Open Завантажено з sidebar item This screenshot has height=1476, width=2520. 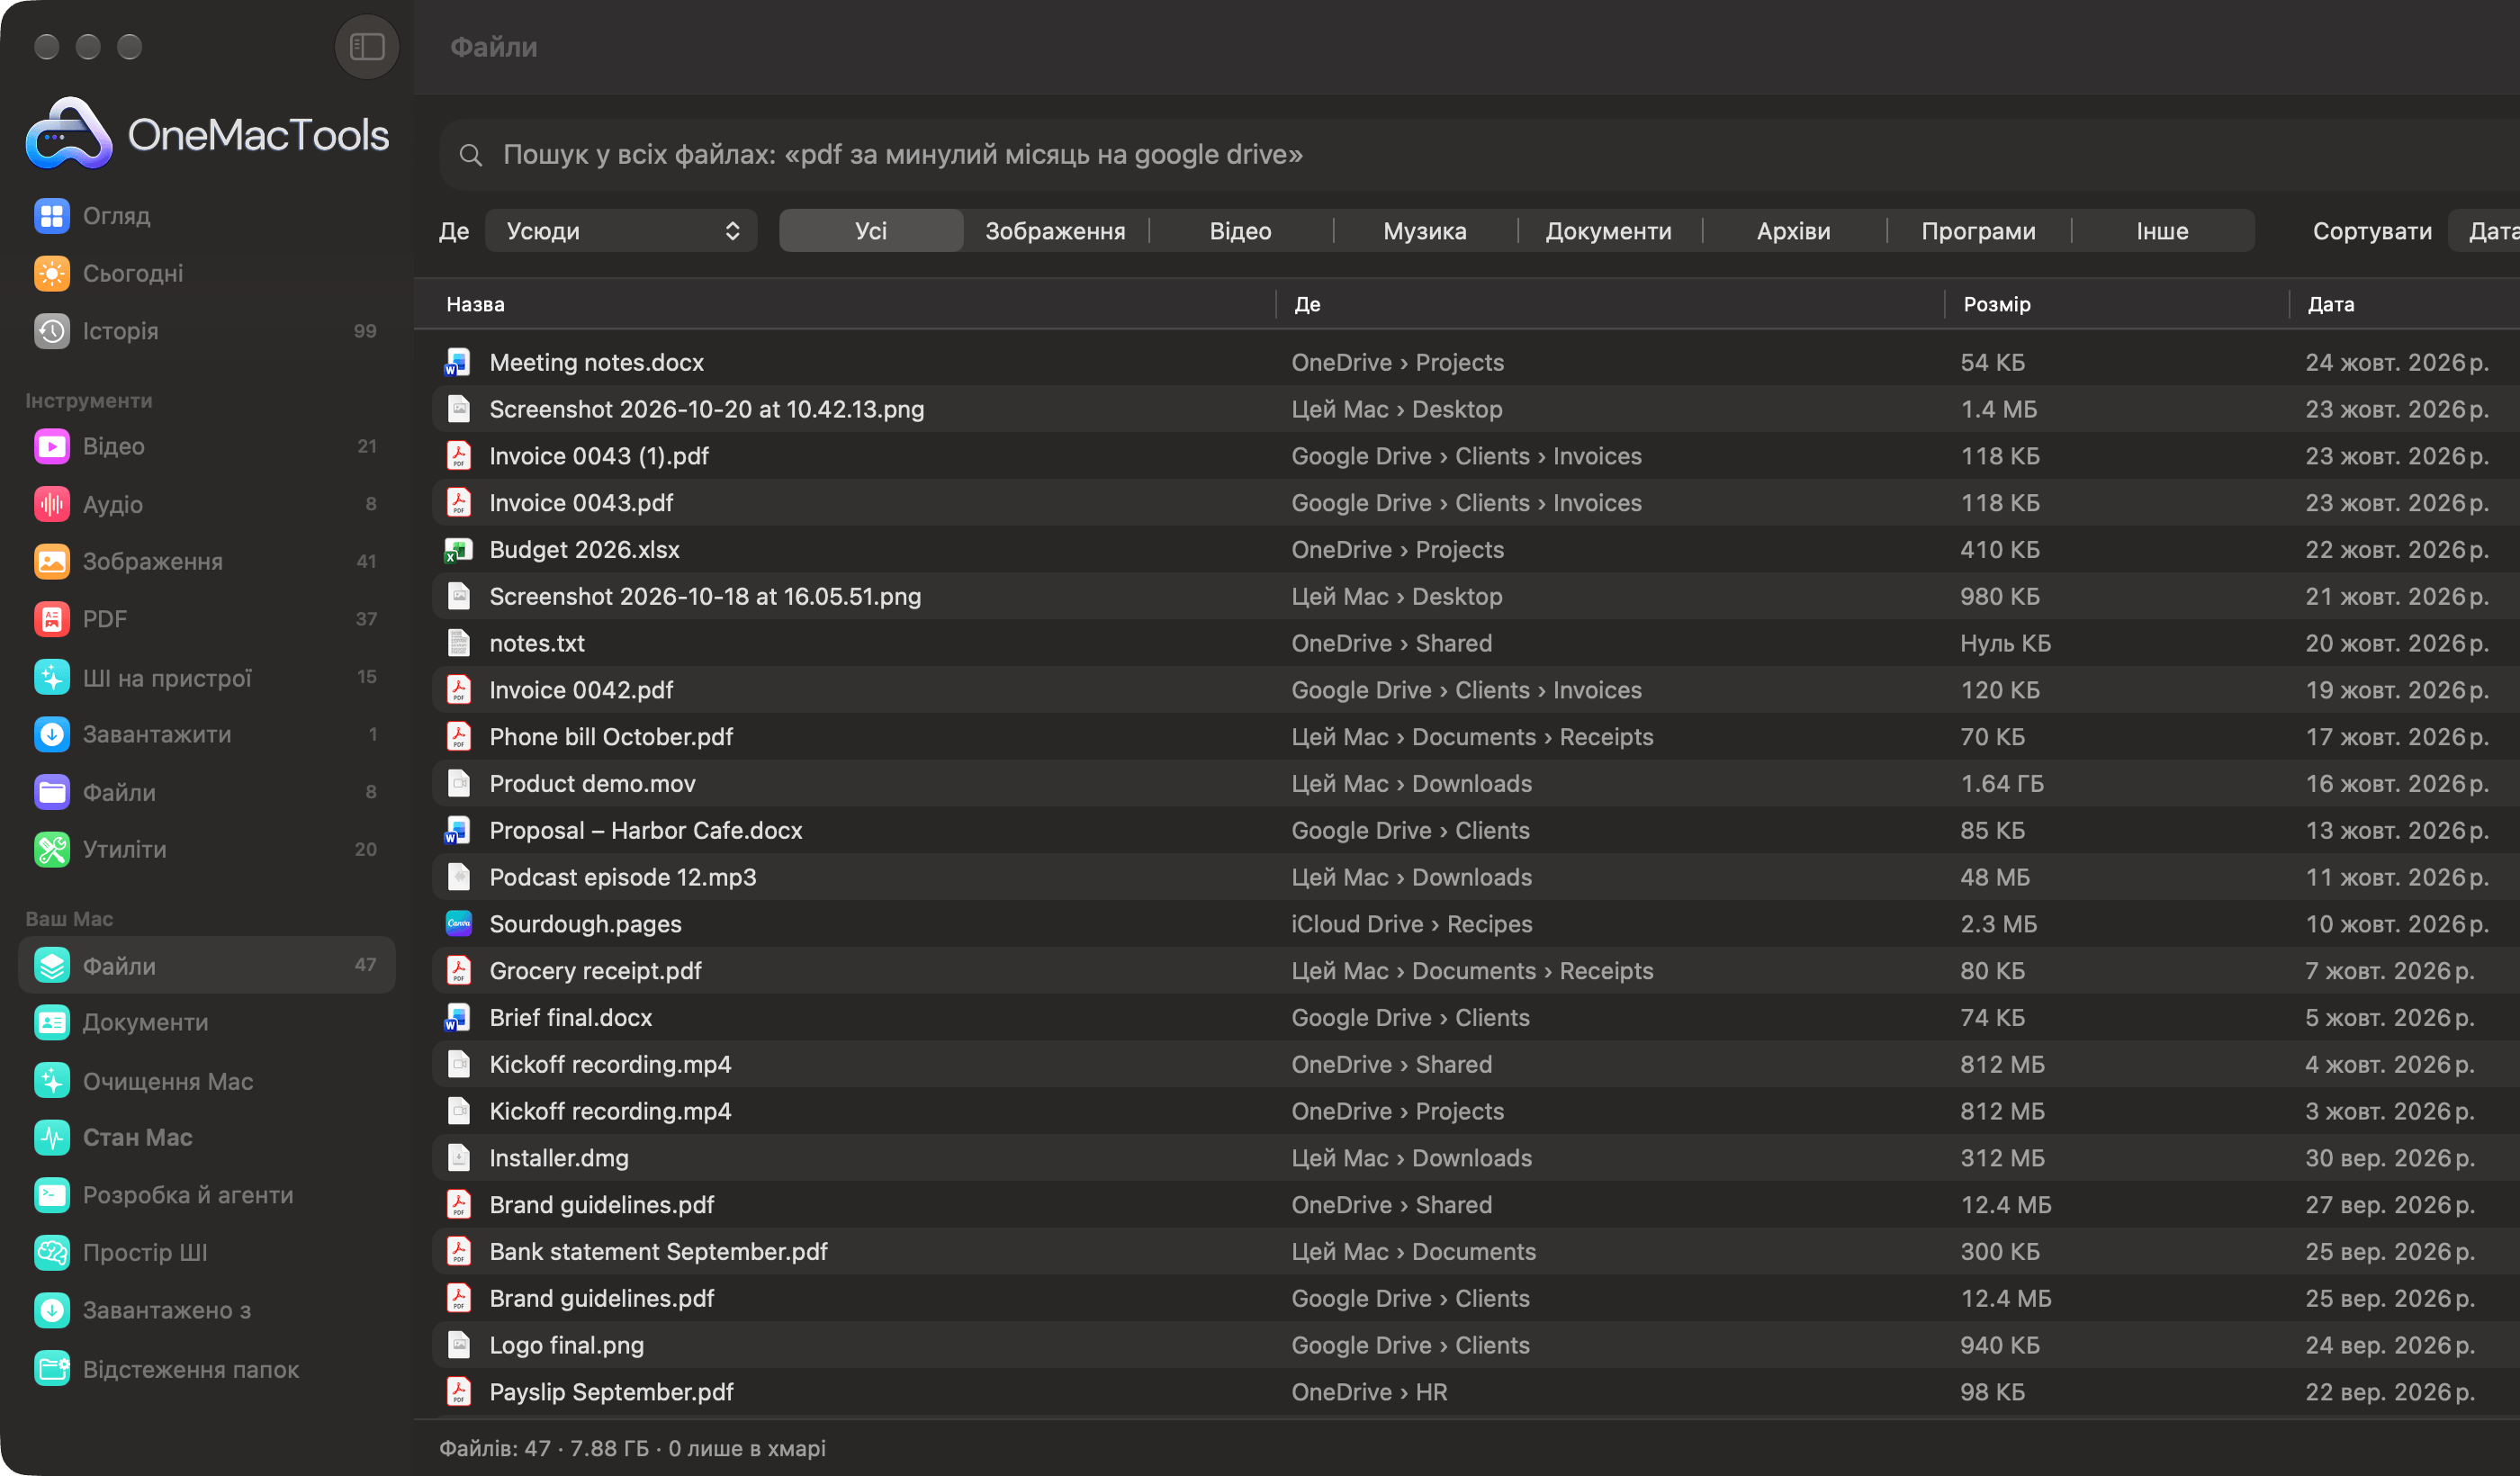click(207, 1310)
